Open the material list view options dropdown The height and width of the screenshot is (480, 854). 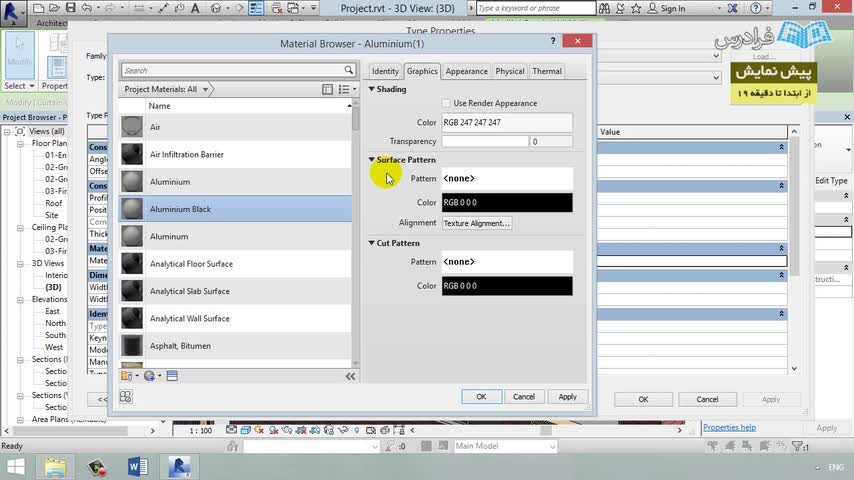coord(347,89)
